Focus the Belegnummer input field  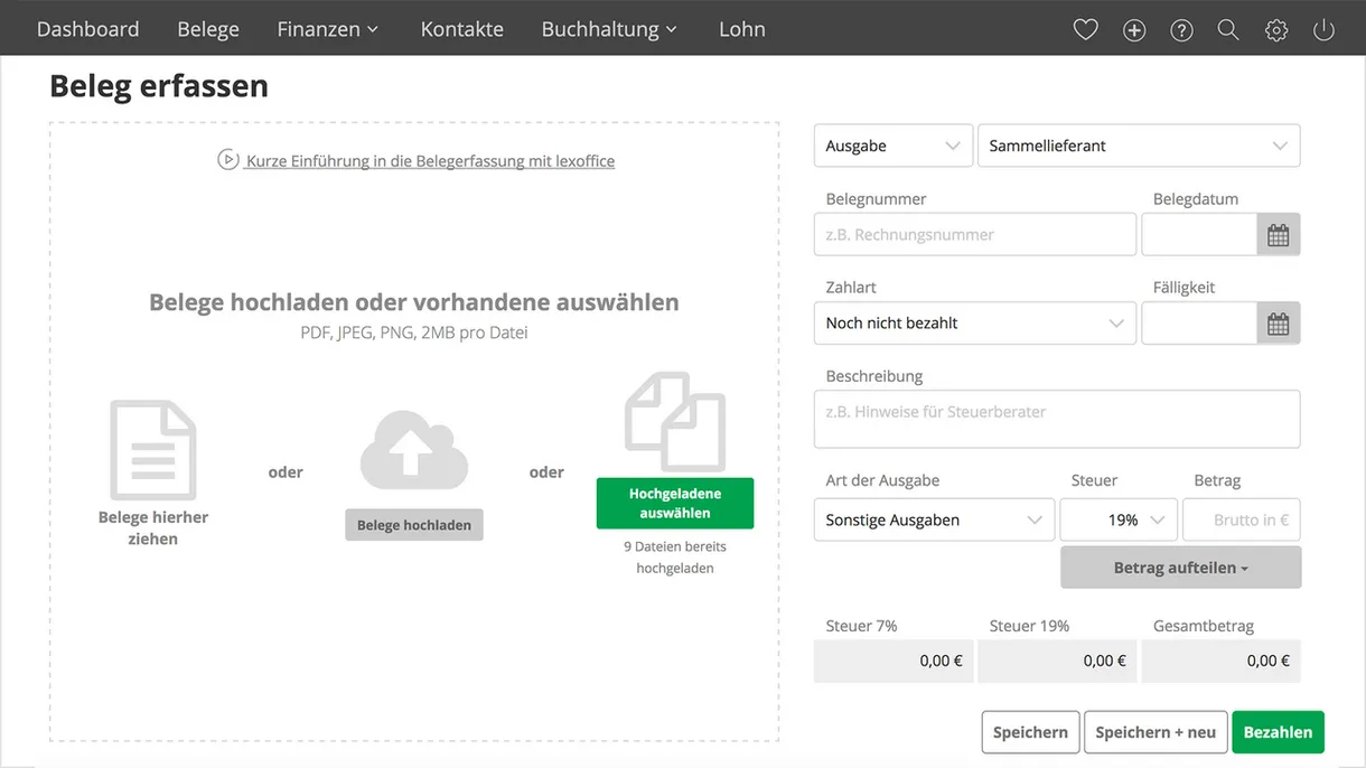click(x=975, y=235)
